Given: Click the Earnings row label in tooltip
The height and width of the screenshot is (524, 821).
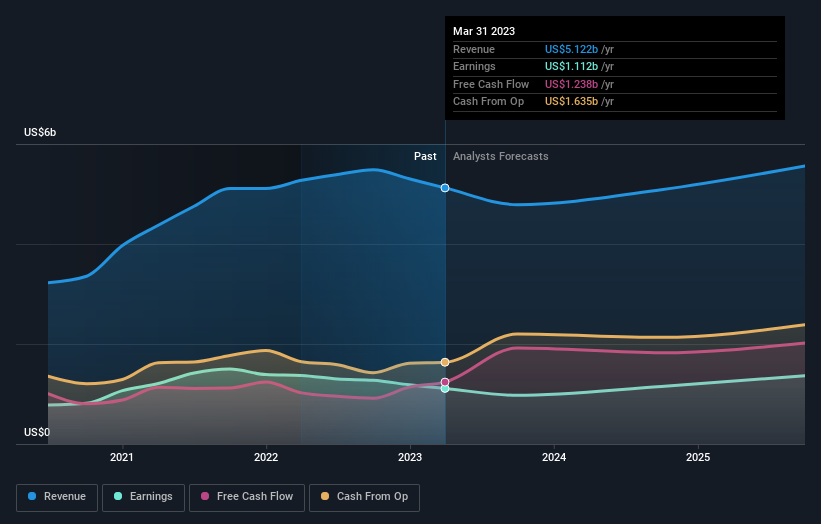Looking at the screenshot, I should tap(474, 66).
